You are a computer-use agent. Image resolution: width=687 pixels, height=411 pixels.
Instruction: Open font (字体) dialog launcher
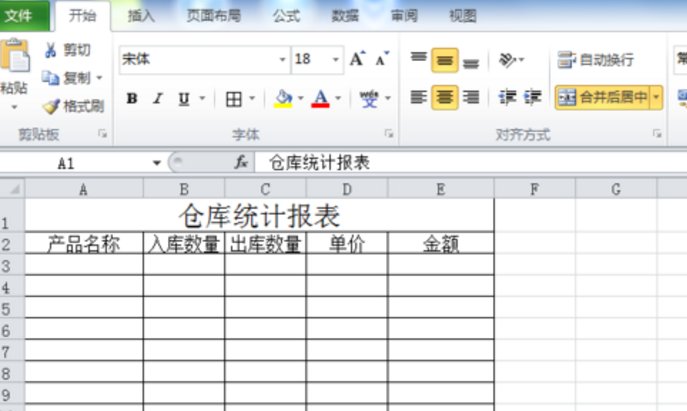(x=389, y=134)
